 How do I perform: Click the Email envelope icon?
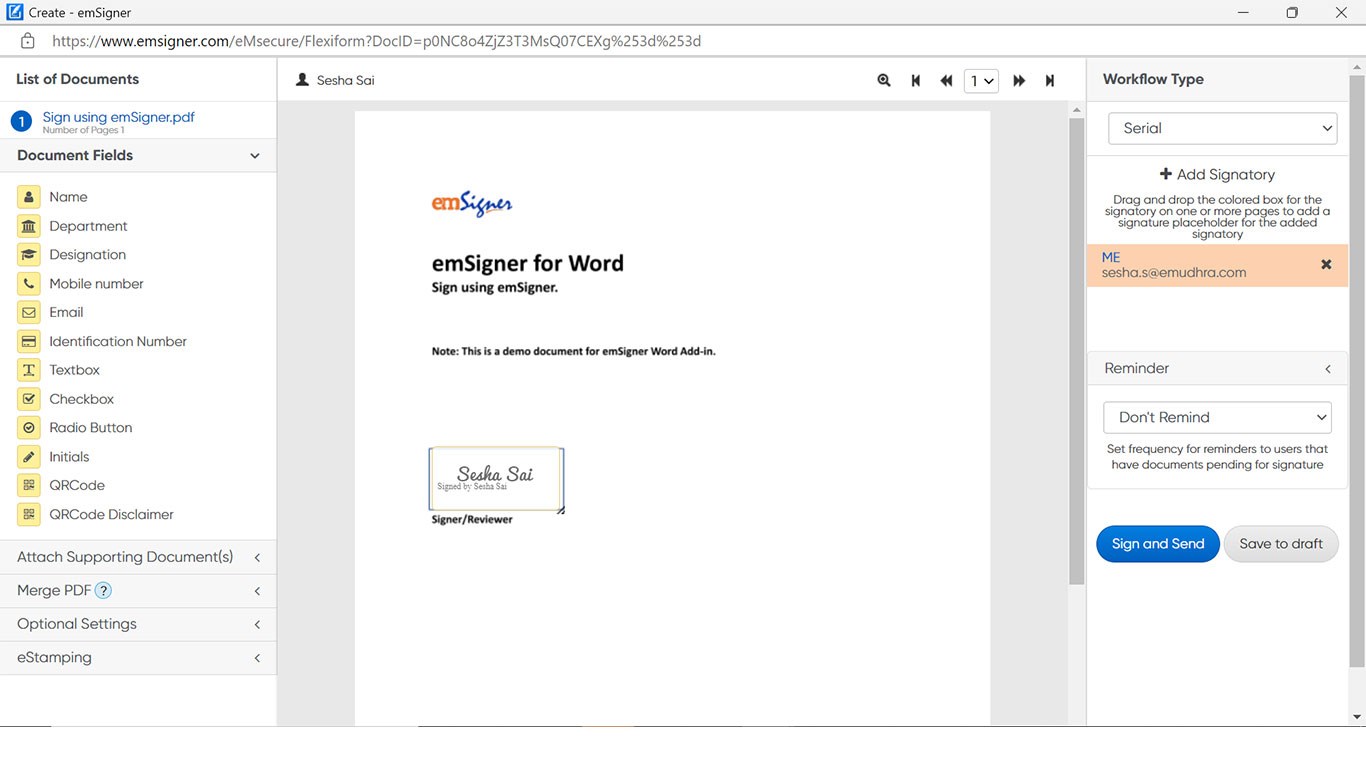[29, 312]
